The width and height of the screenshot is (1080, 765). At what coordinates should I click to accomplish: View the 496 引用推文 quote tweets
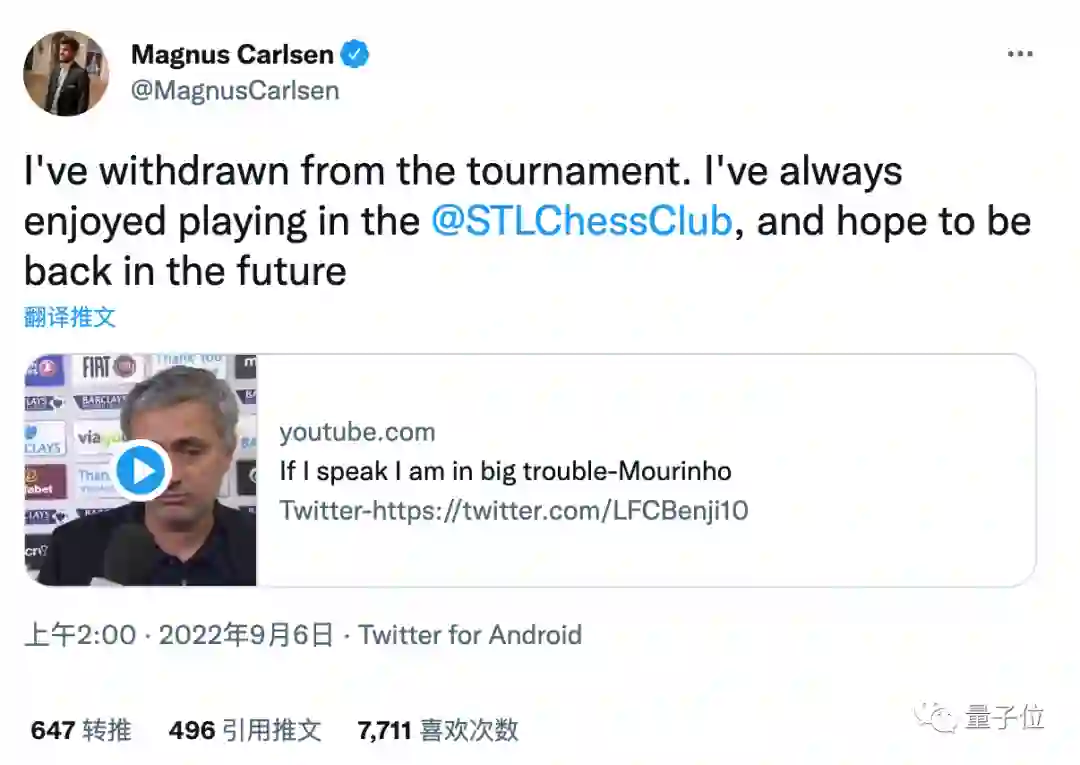(245, 730)
